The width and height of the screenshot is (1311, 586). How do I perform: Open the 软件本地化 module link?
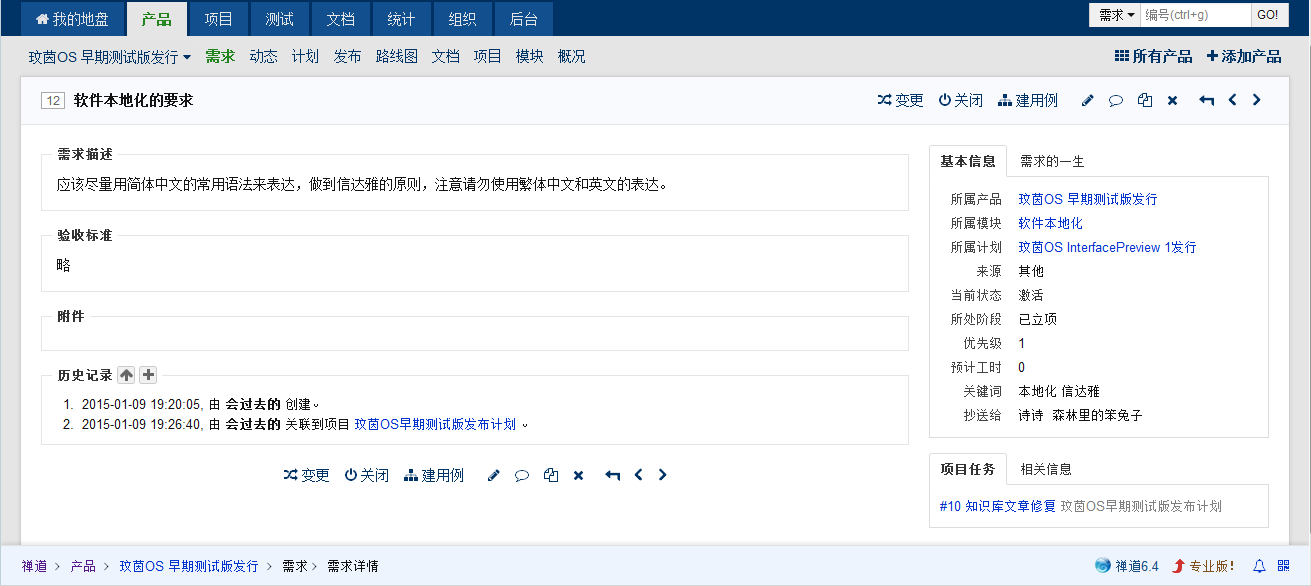pos(1050,223)
